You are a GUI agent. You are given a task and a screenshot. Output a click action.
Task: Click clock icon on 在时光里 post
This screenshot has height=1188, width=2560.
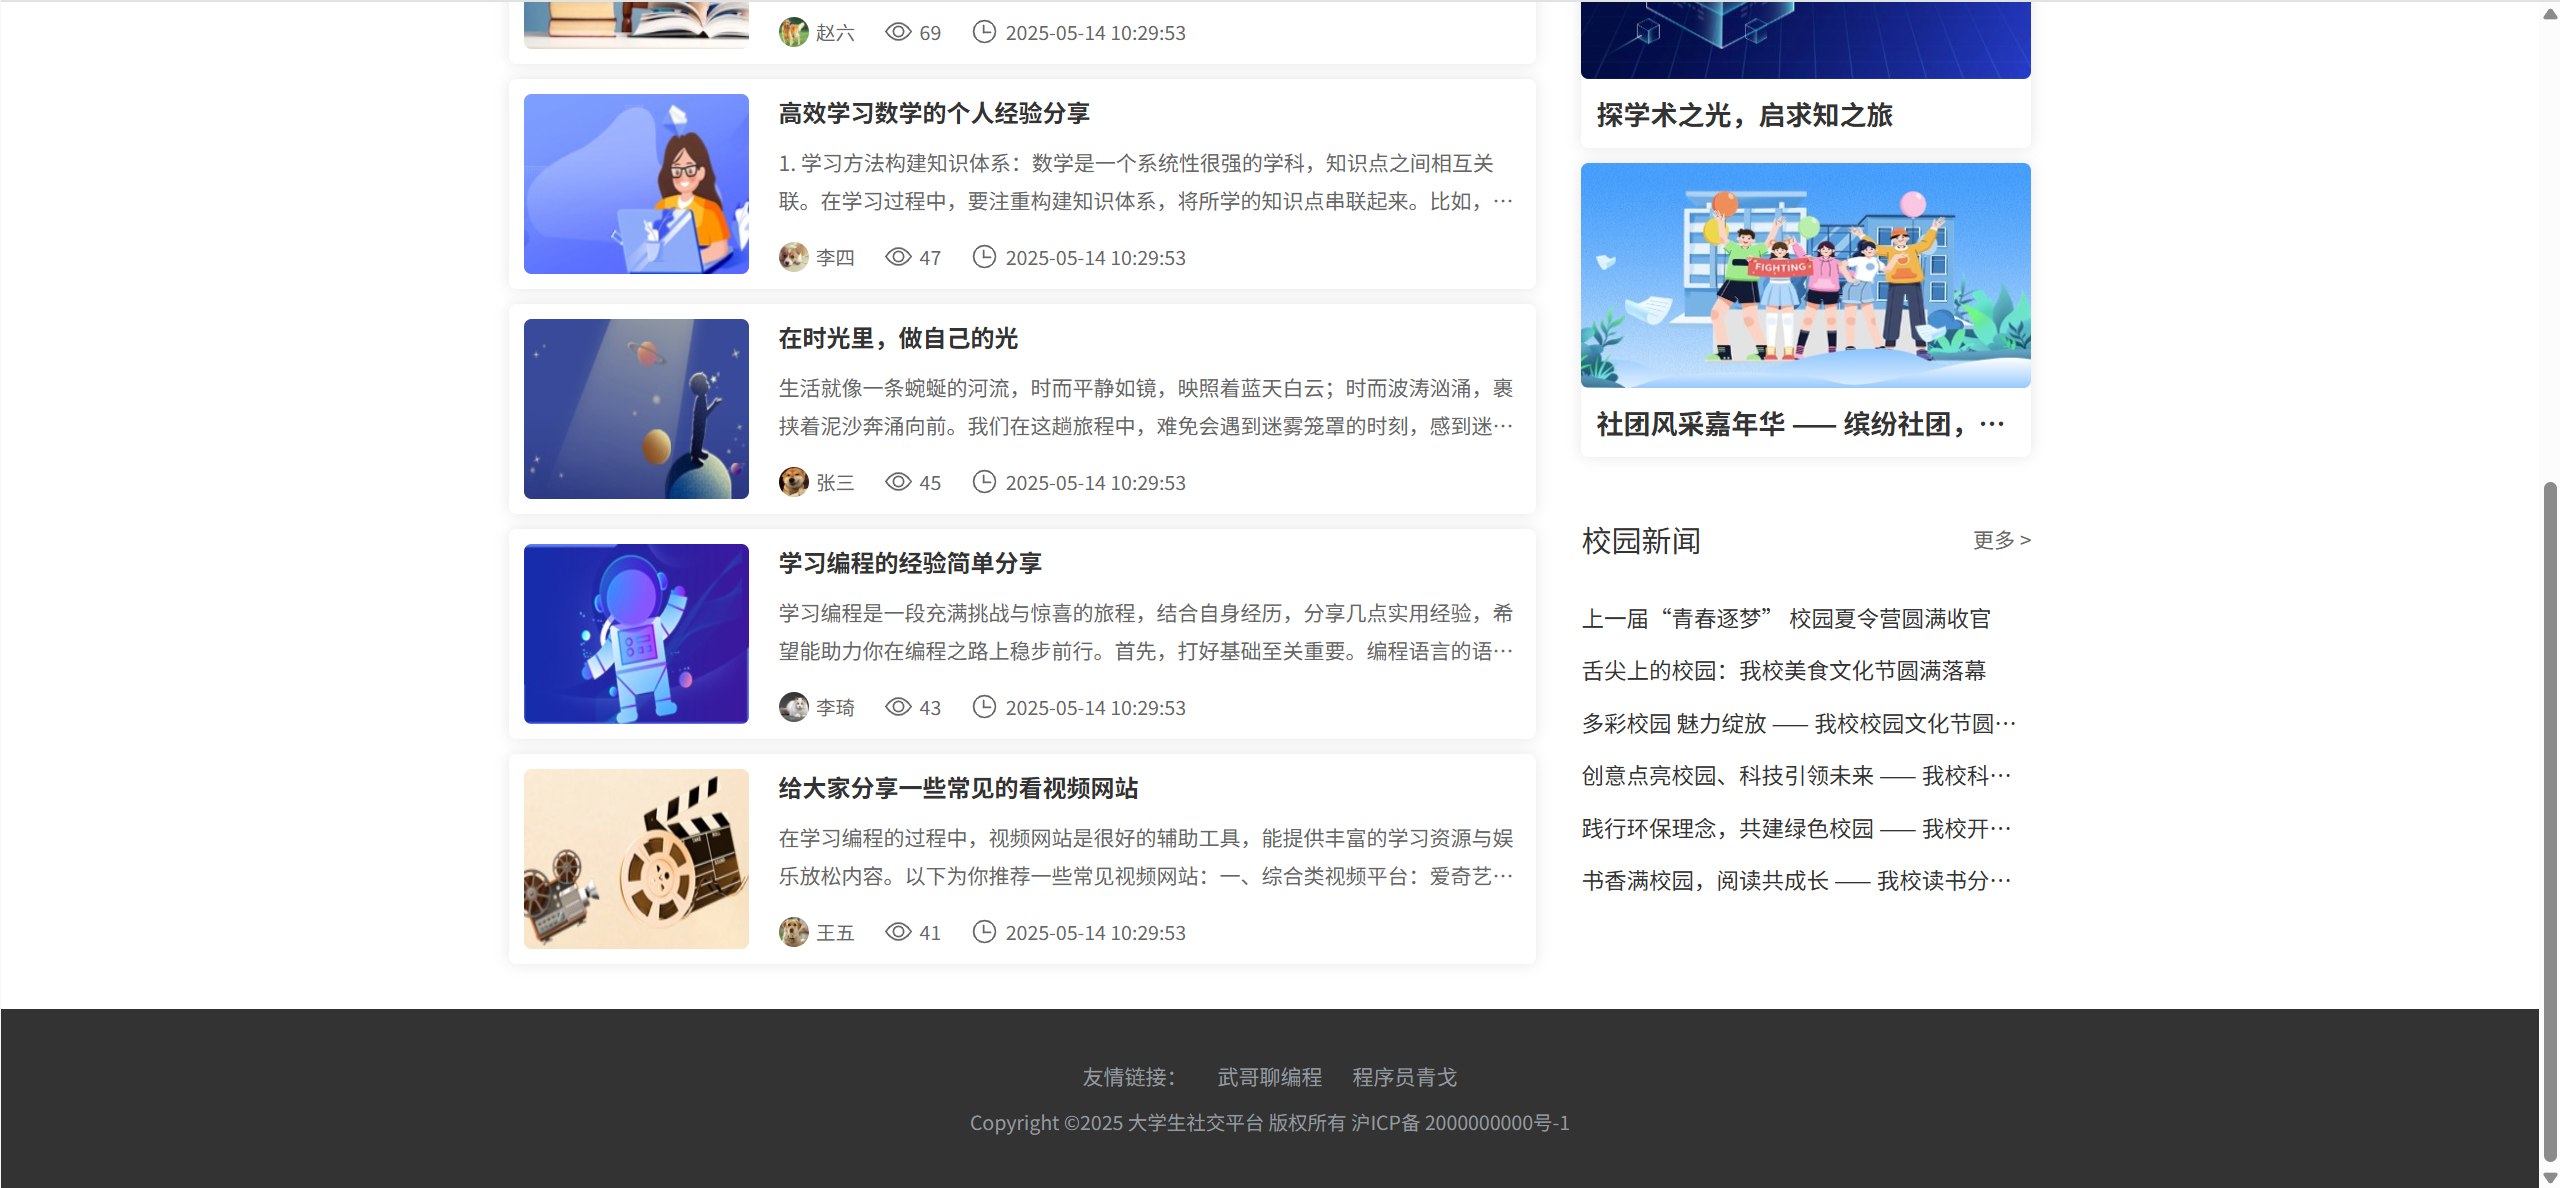click(984, 482)
